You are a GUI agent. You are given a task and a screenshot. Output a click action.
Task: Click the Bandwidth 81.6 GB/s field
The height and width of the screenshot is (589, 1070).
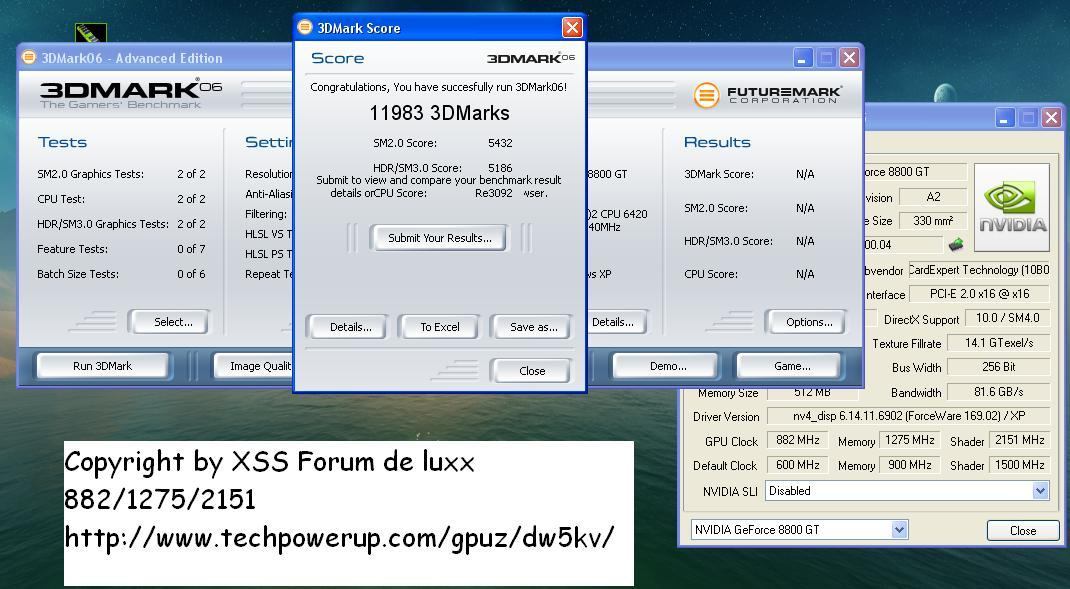coord(998,392)
